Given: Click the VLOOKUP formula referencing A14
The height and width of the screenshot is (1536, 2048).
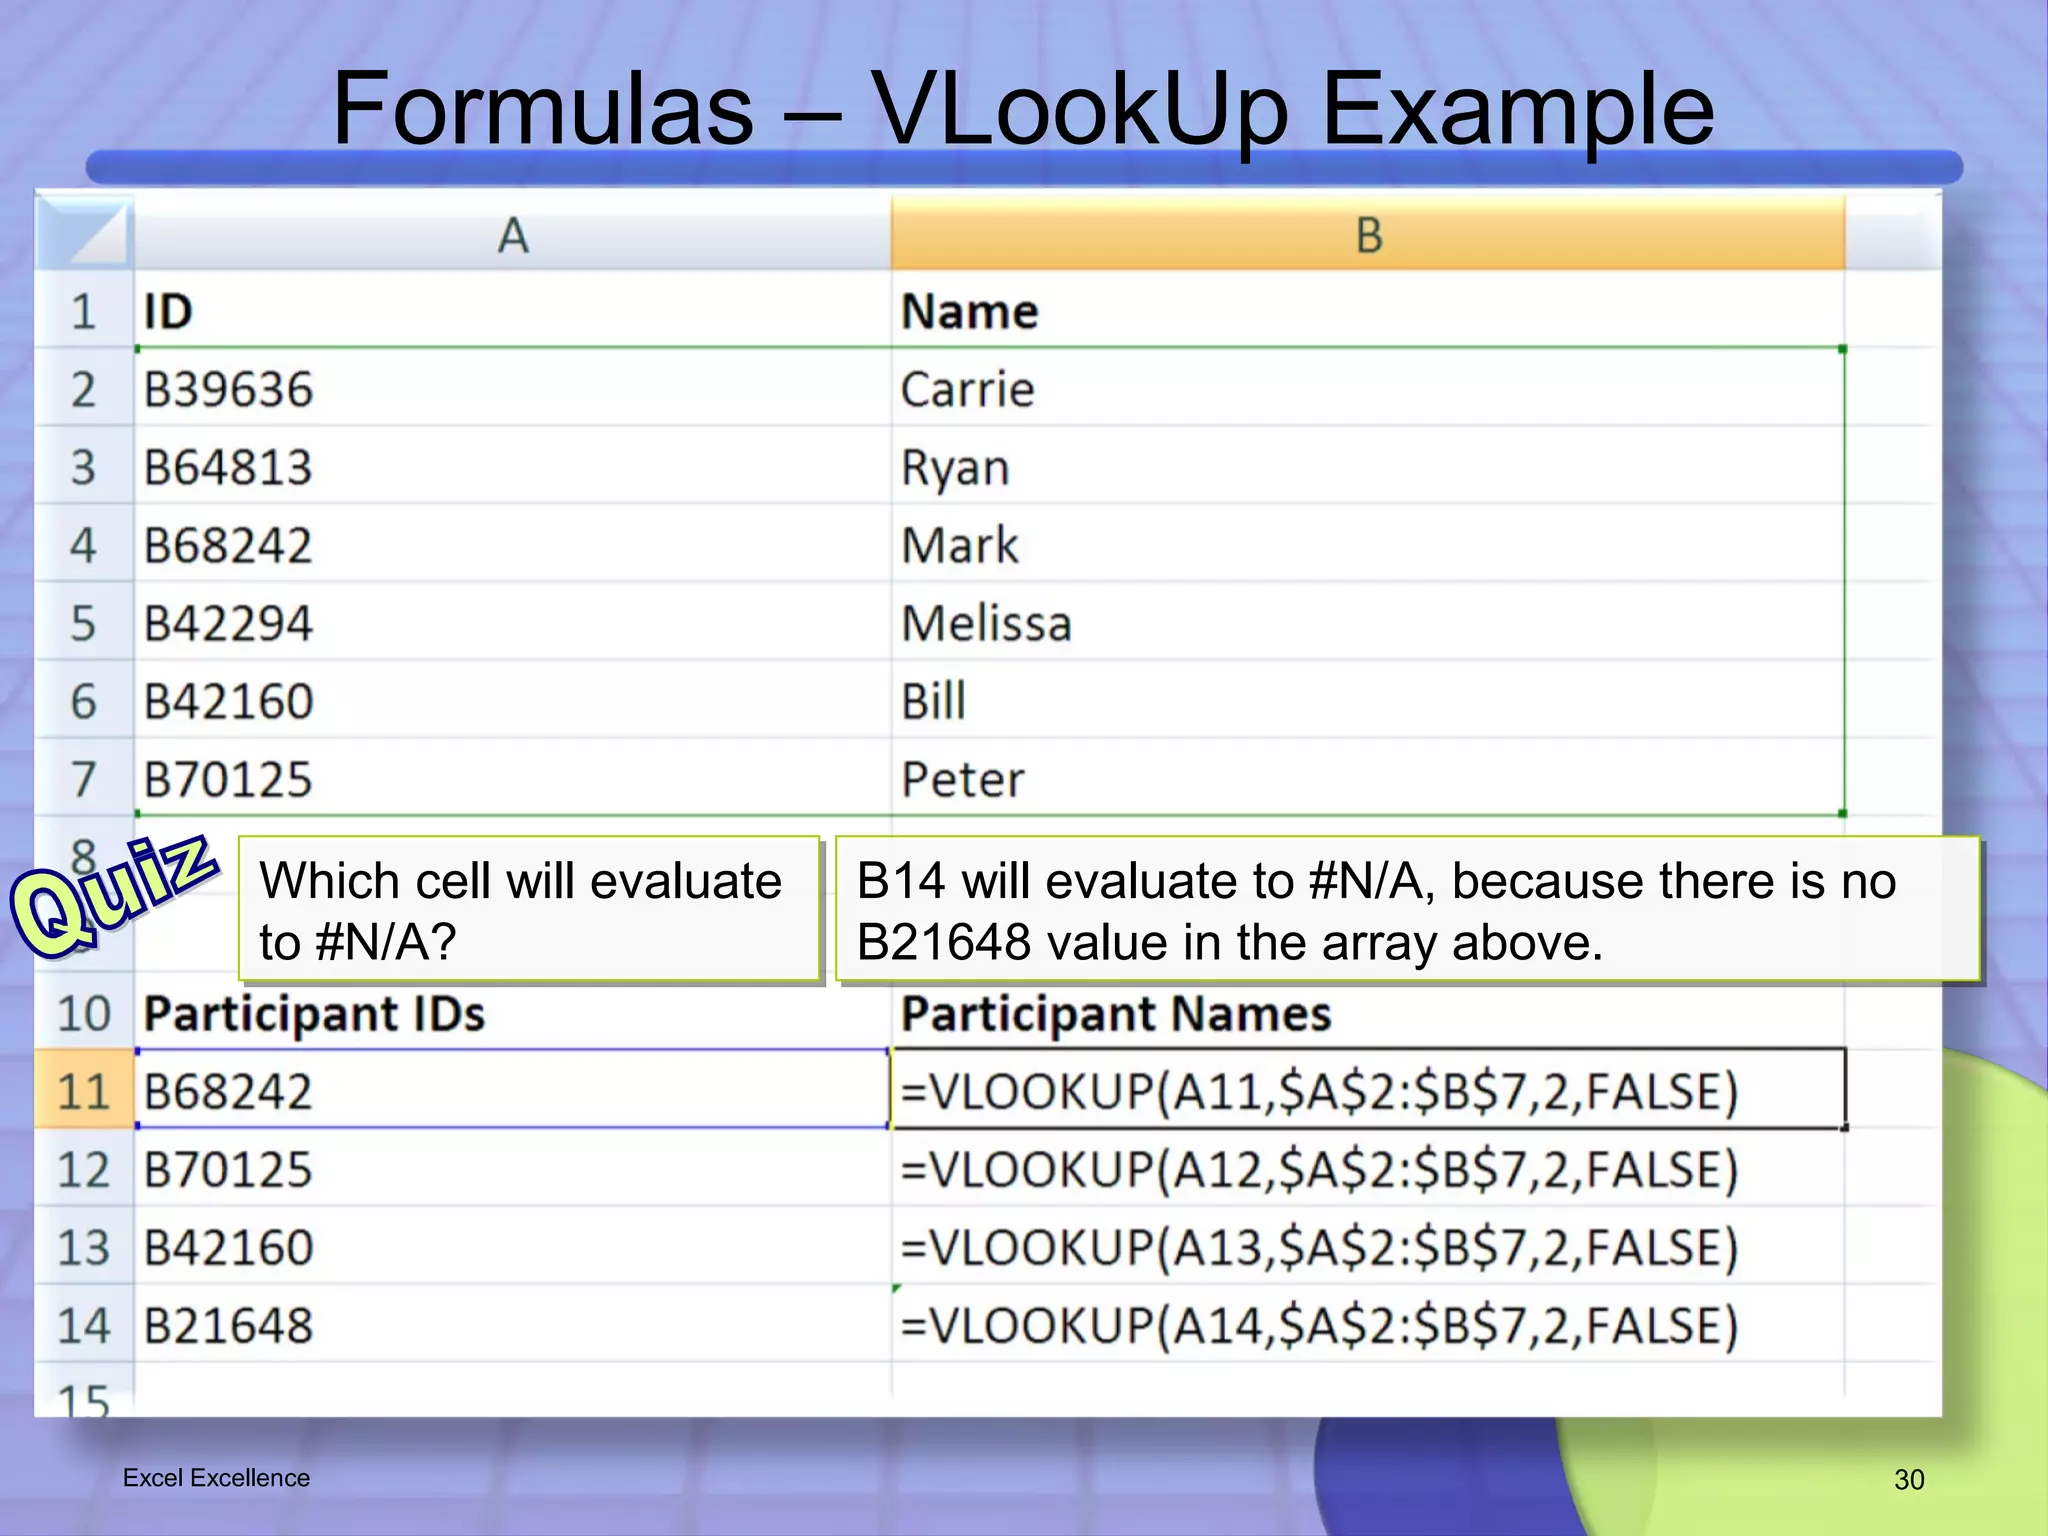Looking at the screenshot, I should (x=1368, y=1324).
